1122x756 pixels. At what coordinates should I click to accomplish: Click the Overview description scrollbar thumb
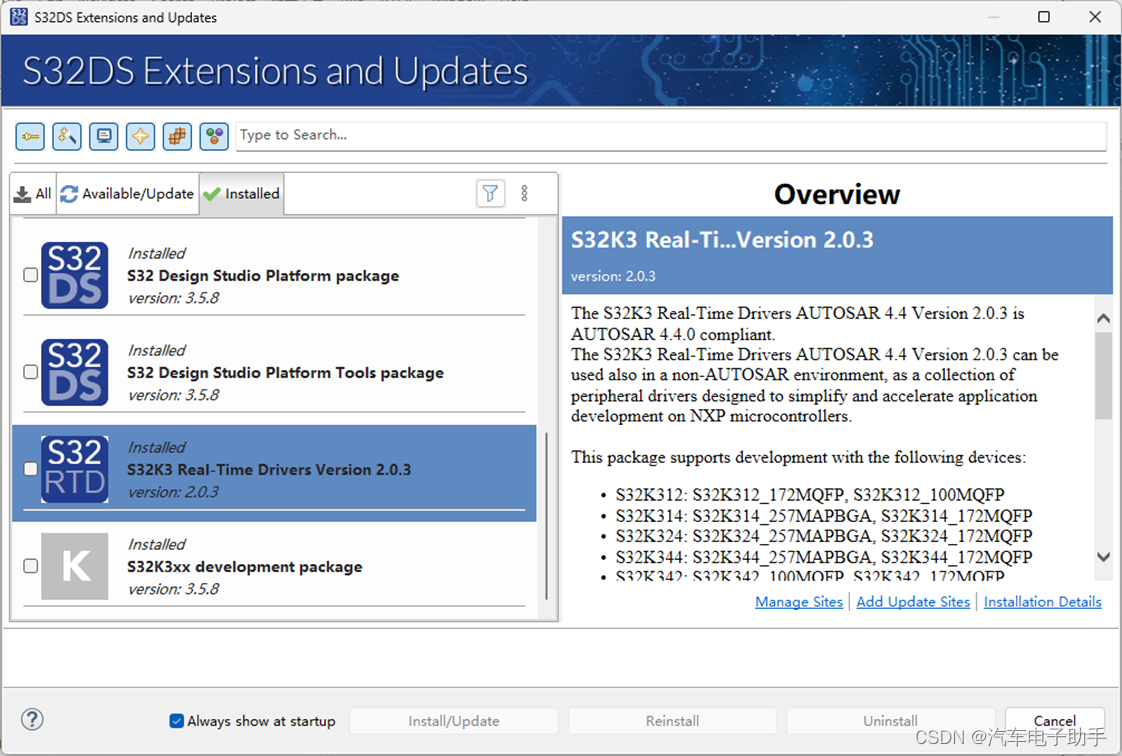coord(1103,375)
